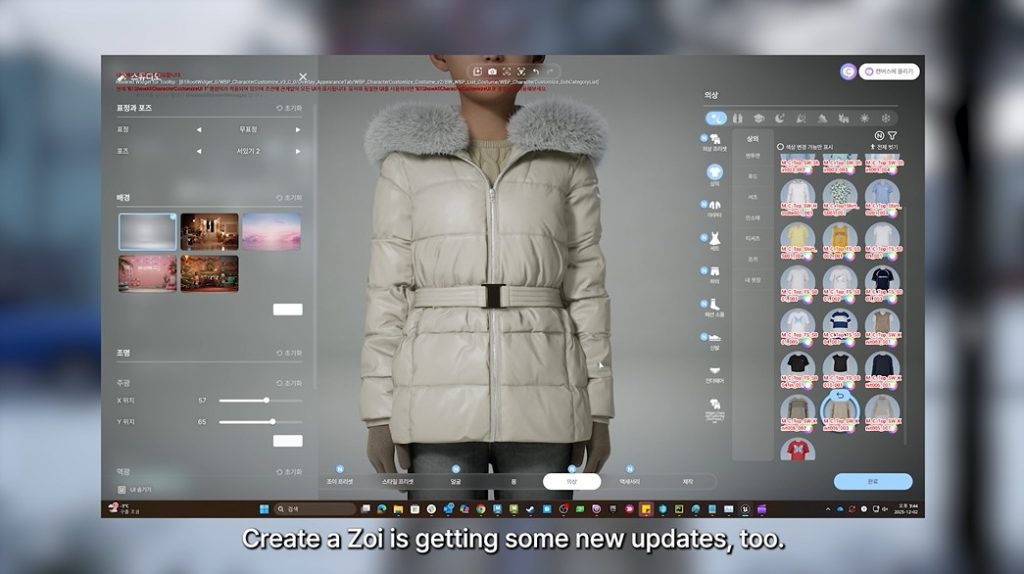1024x574 pixels.
Task: Choose the brown vest top
Action: click(882, 326)
